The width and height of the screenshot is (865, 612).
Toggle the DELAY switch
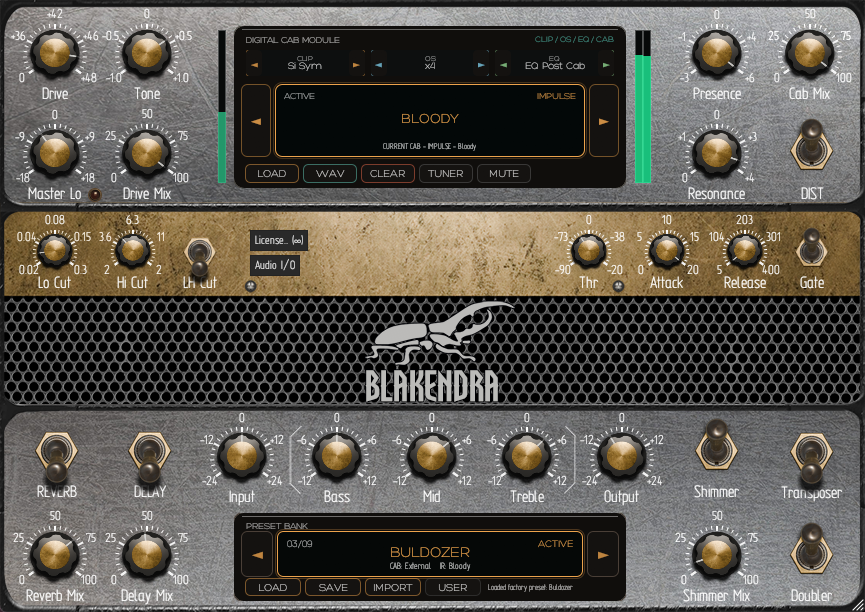[x=149, y=457]
